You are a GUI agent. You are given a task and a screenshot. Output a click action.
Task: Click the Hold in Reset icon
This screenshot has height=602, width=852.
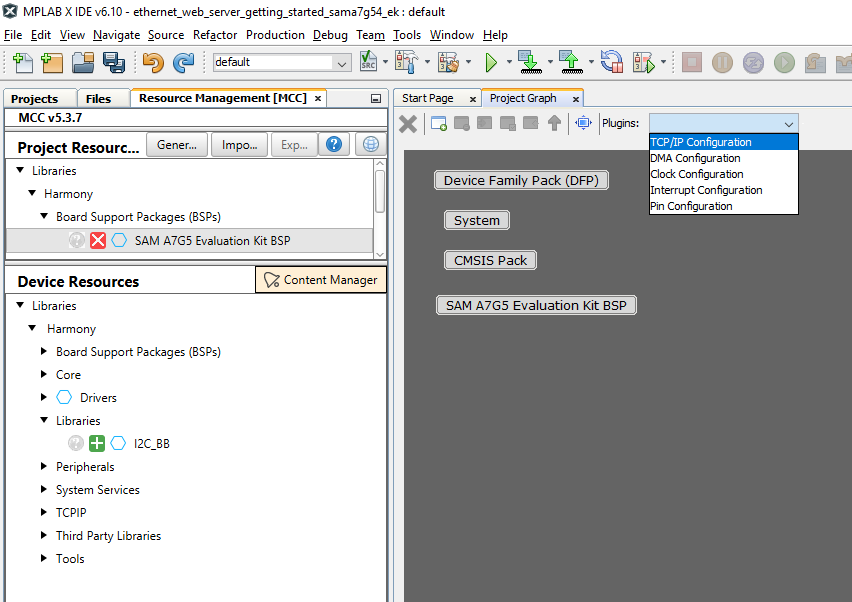pos(612,62)
